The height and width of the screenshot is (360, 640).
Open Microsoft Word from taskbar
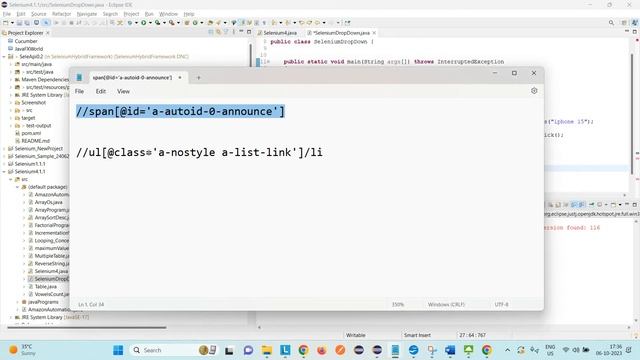coord(450,350)
